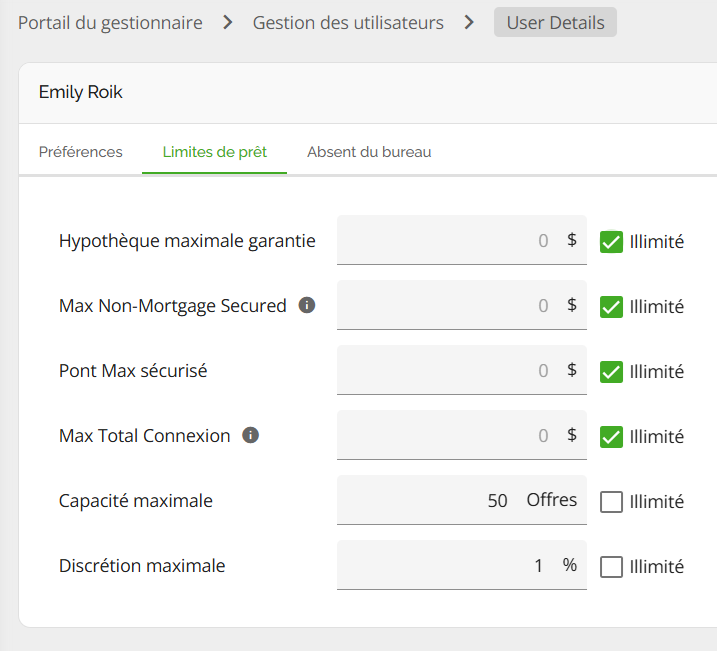The width and height of the screenshot is (717, 651).
Task: Select the Limites de prêt tab
Action: pyautogui.click(x=214, y=152)
